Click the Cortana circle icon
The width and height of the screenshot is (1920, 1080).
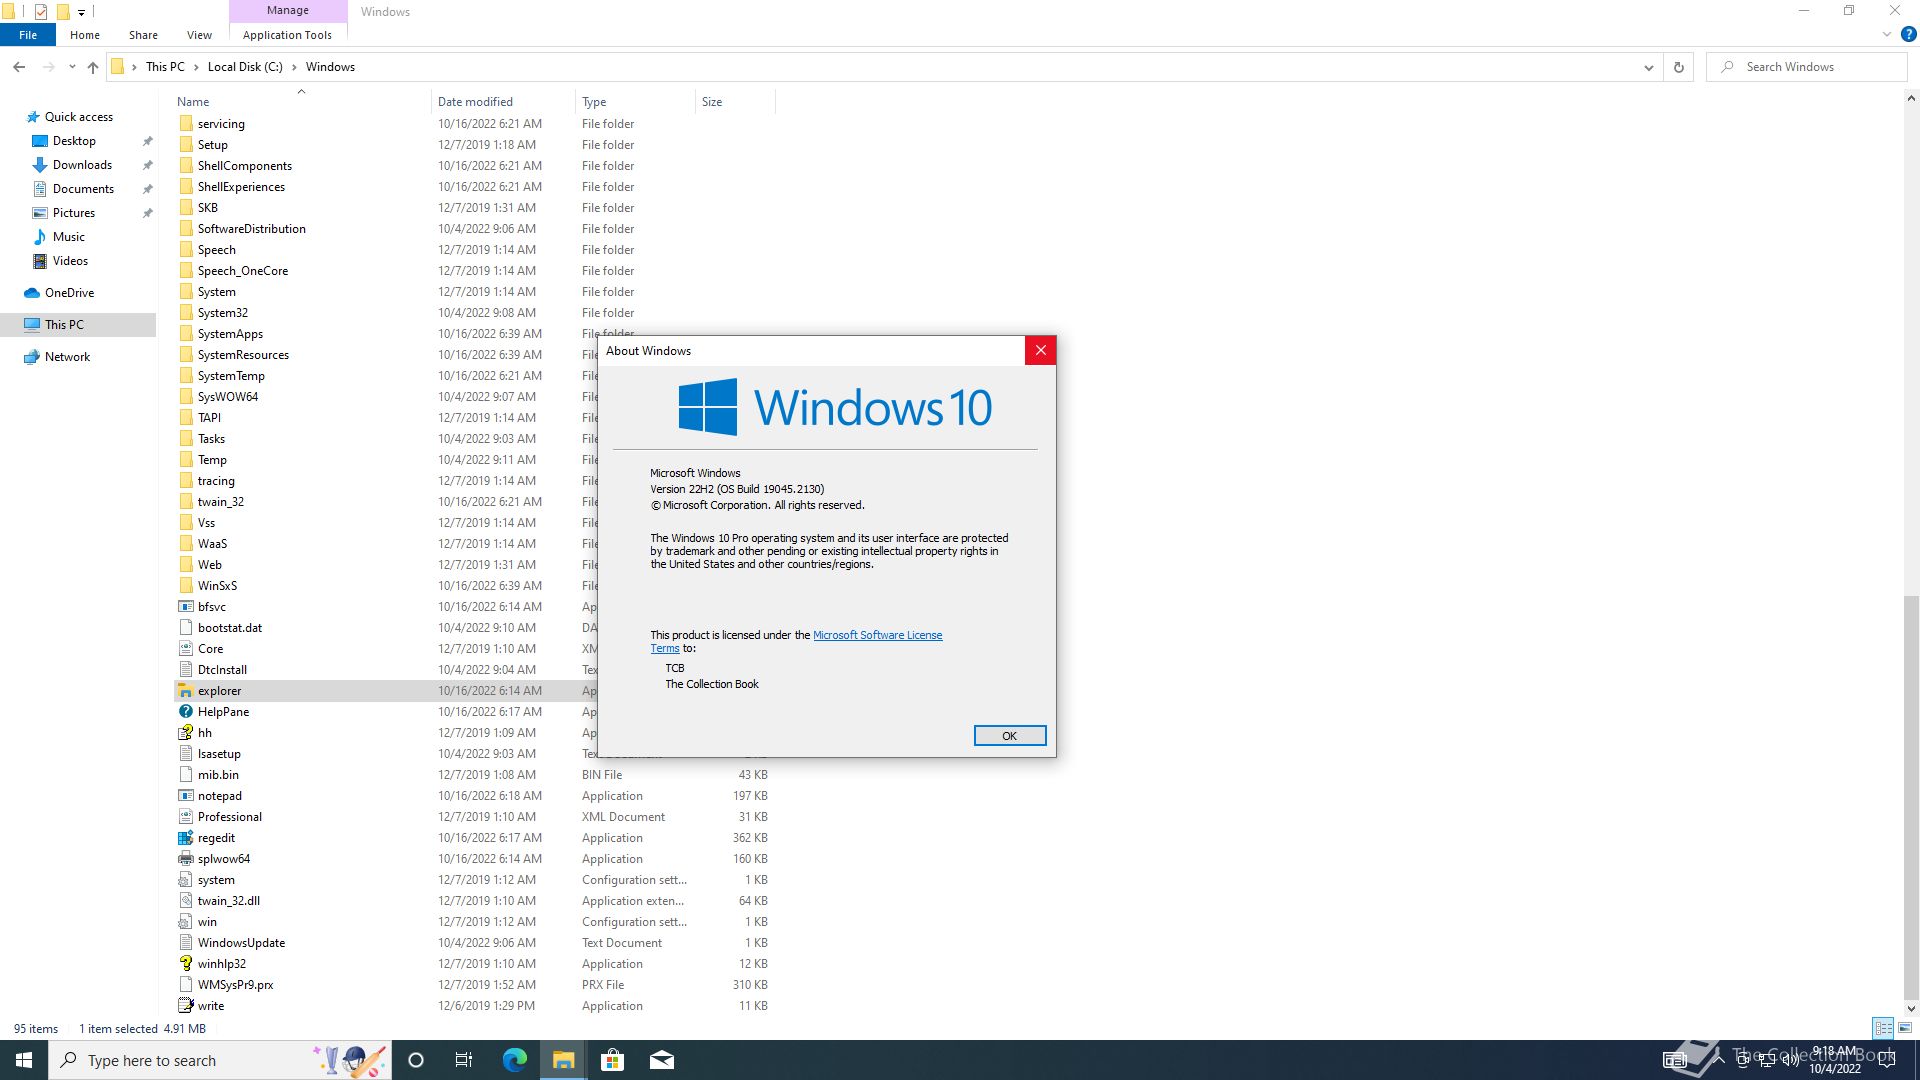tap(416, 1060)
